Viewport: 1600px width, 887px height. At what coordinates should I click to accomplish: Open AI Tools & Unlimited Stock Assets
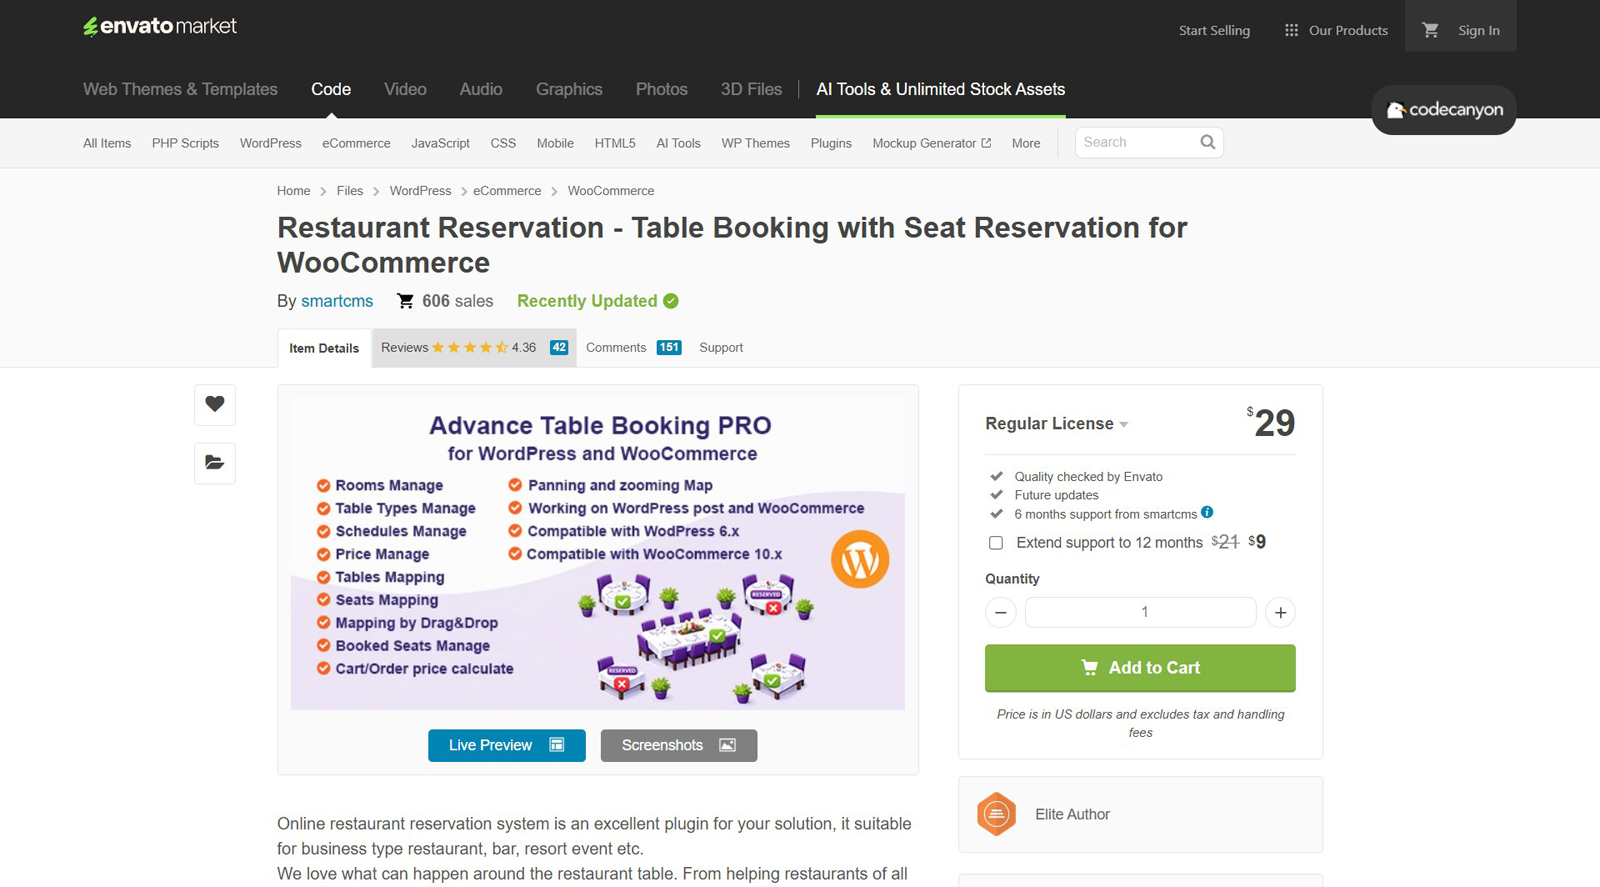940,89
